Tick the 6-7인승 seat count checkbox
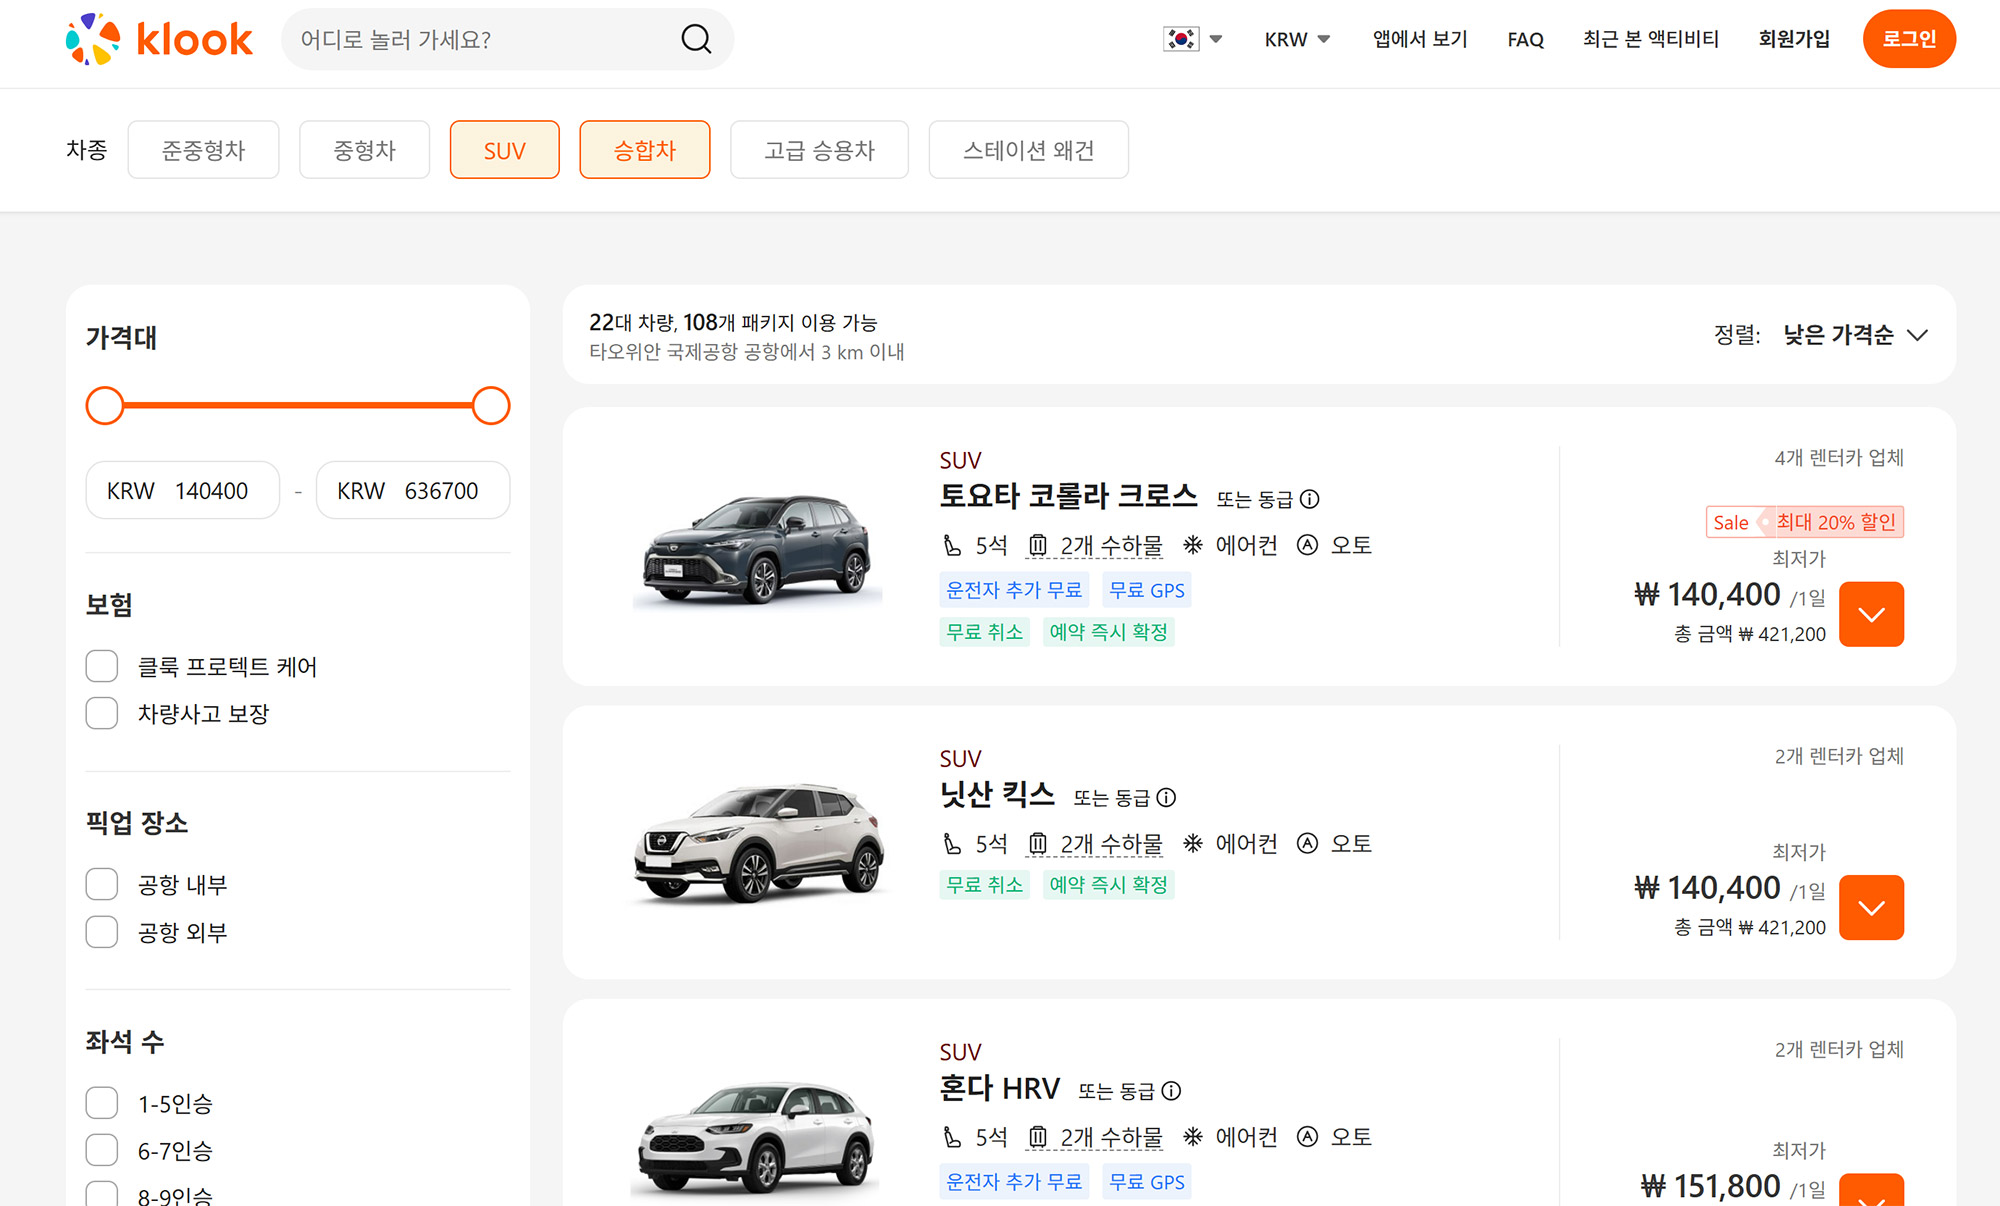Viewport: 2000px width, 1206px height. [102, 1150]
